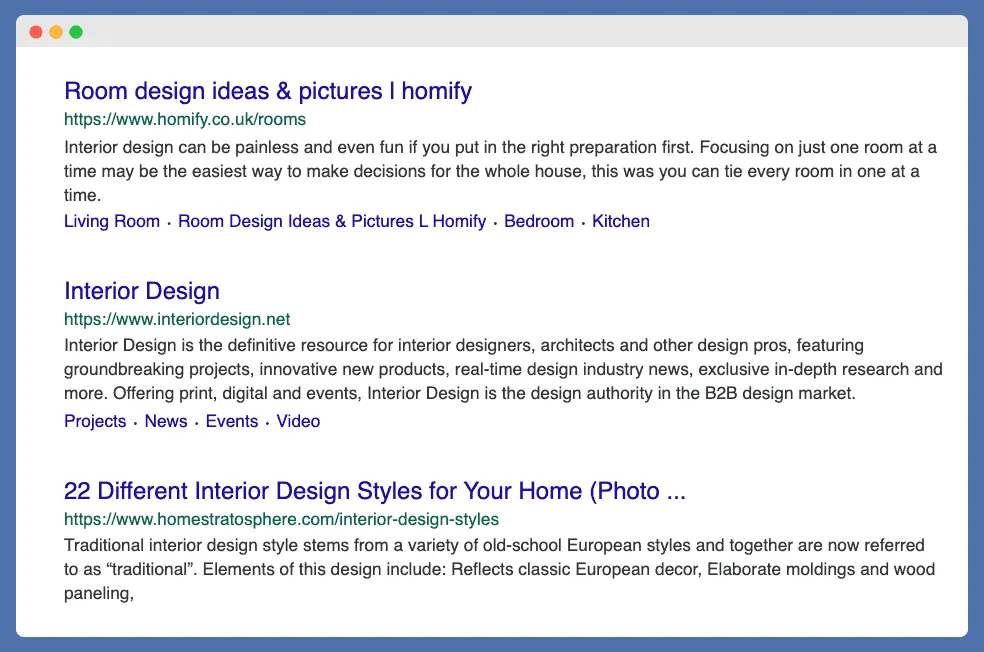Click the yellow minimize window button
984x652 pixels.
pos(55,31)
